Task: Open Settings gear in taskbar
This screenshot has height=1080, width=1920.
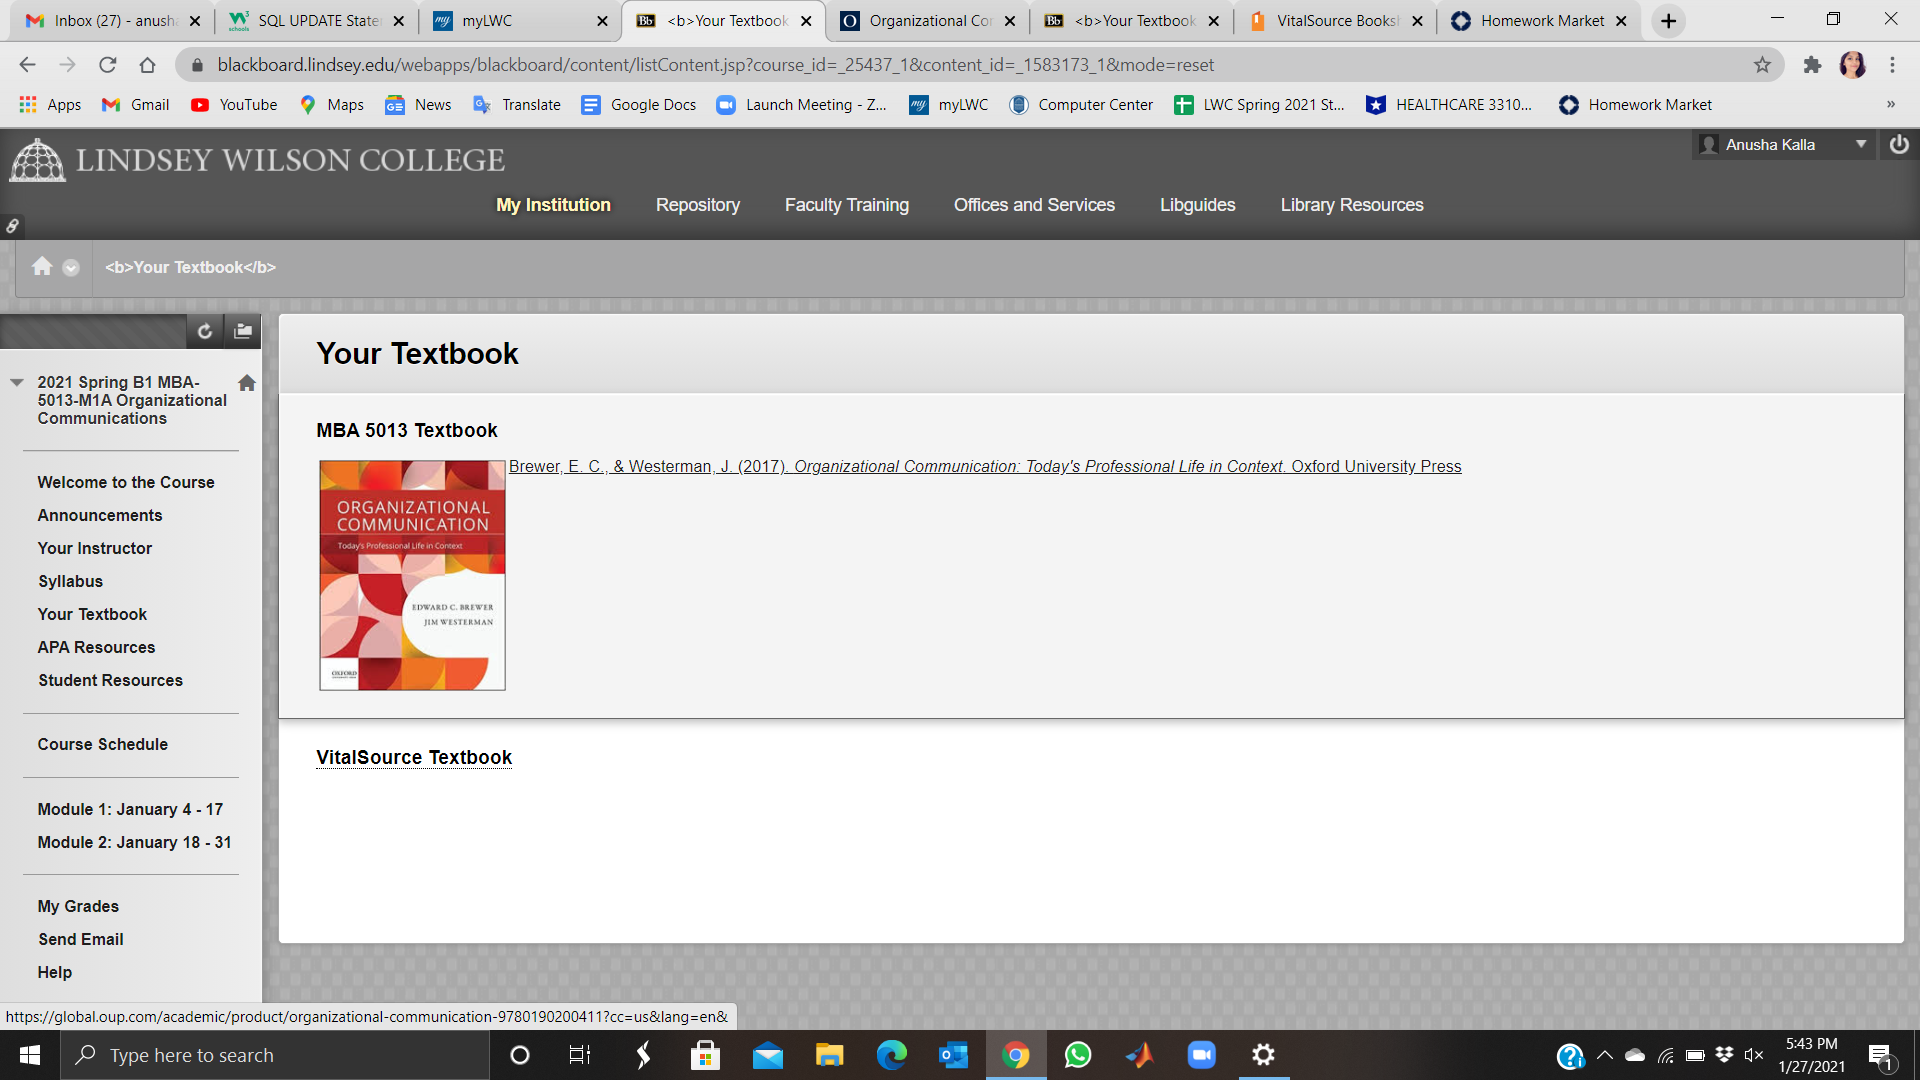Action: point(1263,1055)
